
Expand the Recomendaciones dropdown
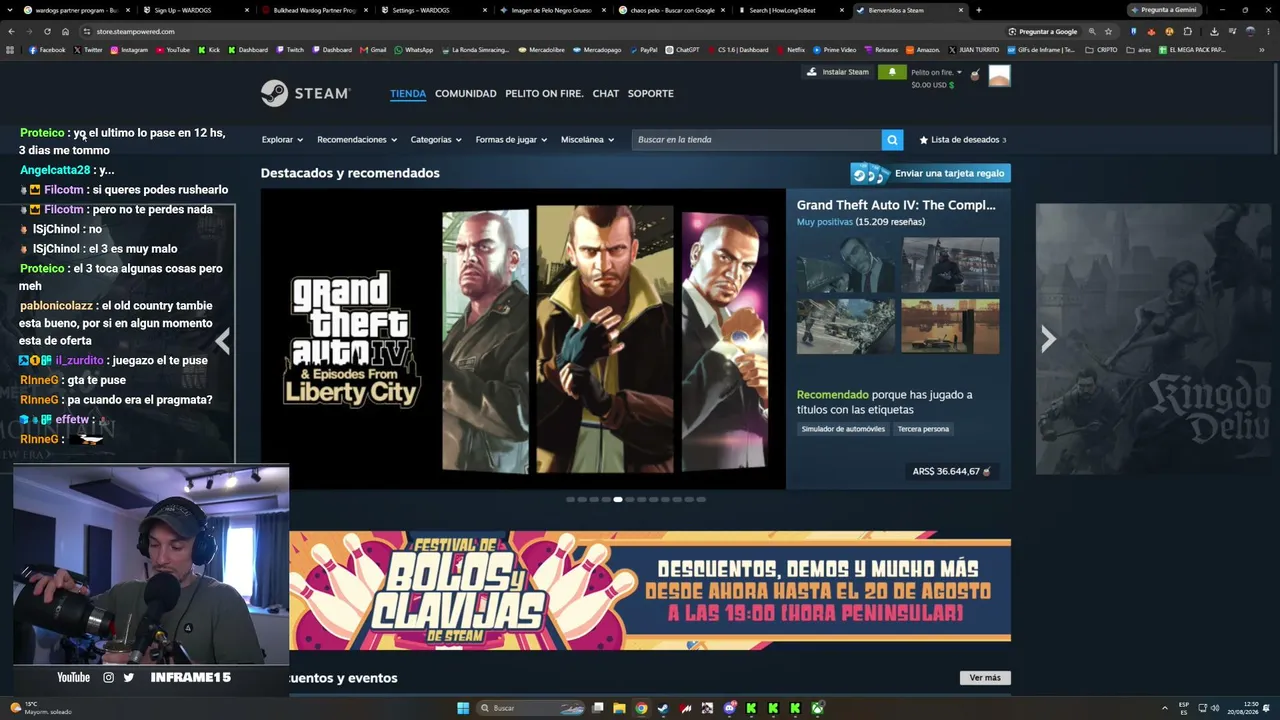click(x=357, y=140)
